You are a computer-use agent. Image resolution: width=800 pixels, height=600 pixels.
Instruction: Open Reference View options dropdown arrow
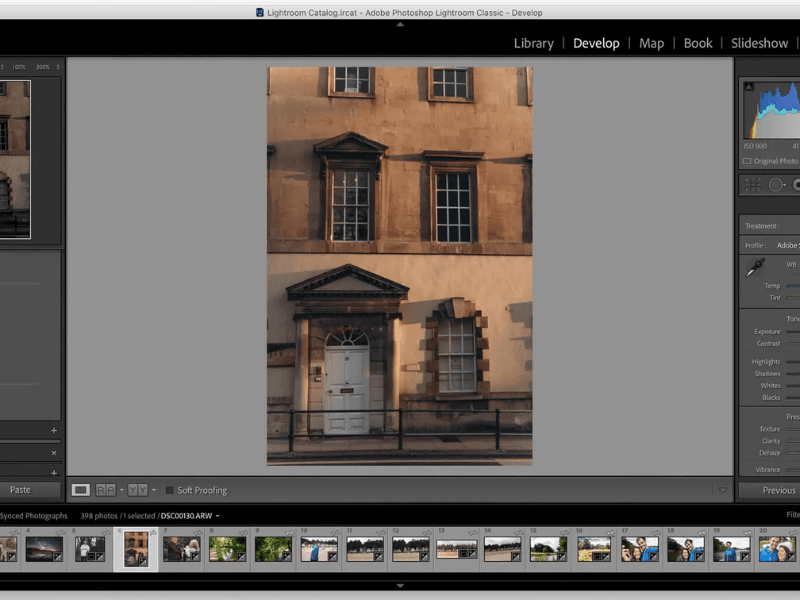[x=121, y=490]
